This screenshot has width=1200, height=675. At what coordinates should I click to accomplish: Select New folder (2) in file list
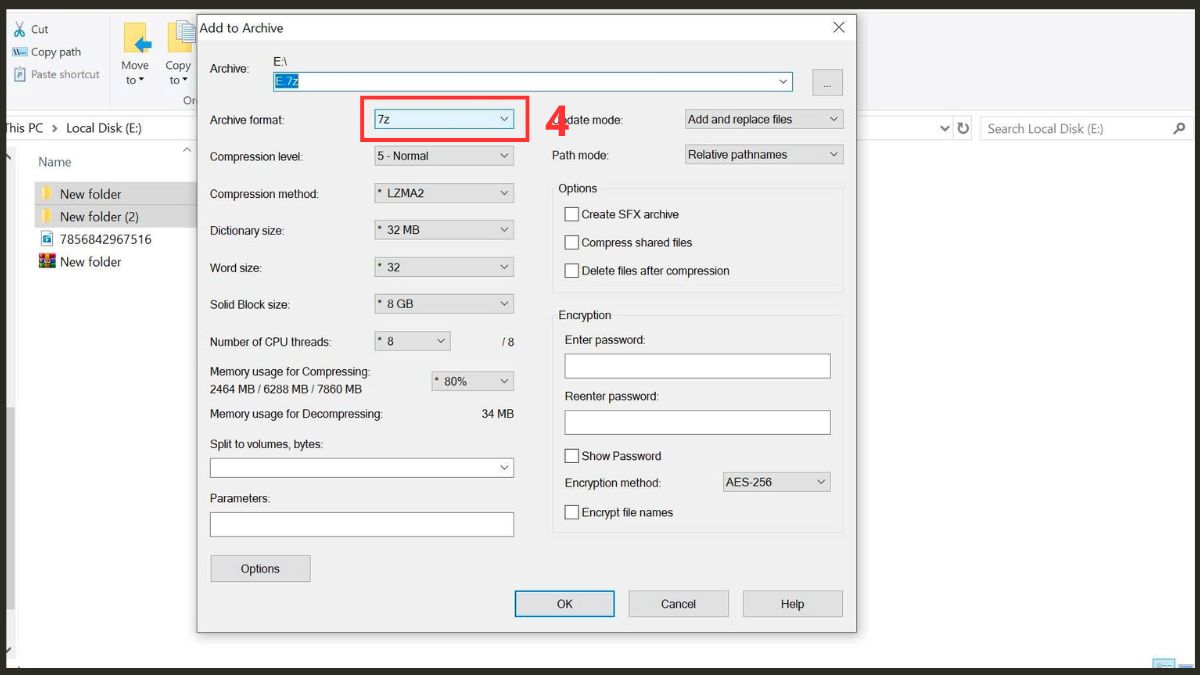click(99, 216)
